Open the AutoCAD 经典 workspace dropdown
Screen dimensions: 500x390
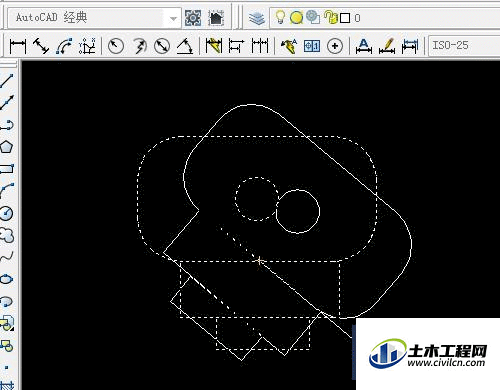(94, 18)
